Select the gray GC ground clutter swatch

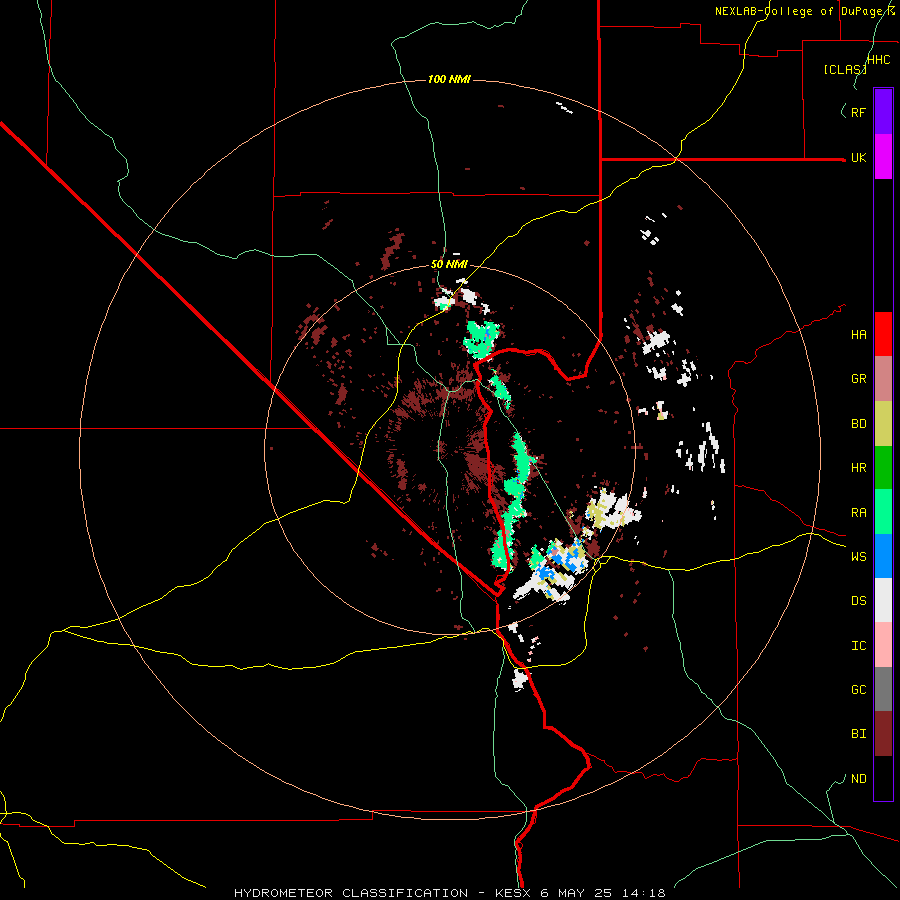[x=883, y=689]
